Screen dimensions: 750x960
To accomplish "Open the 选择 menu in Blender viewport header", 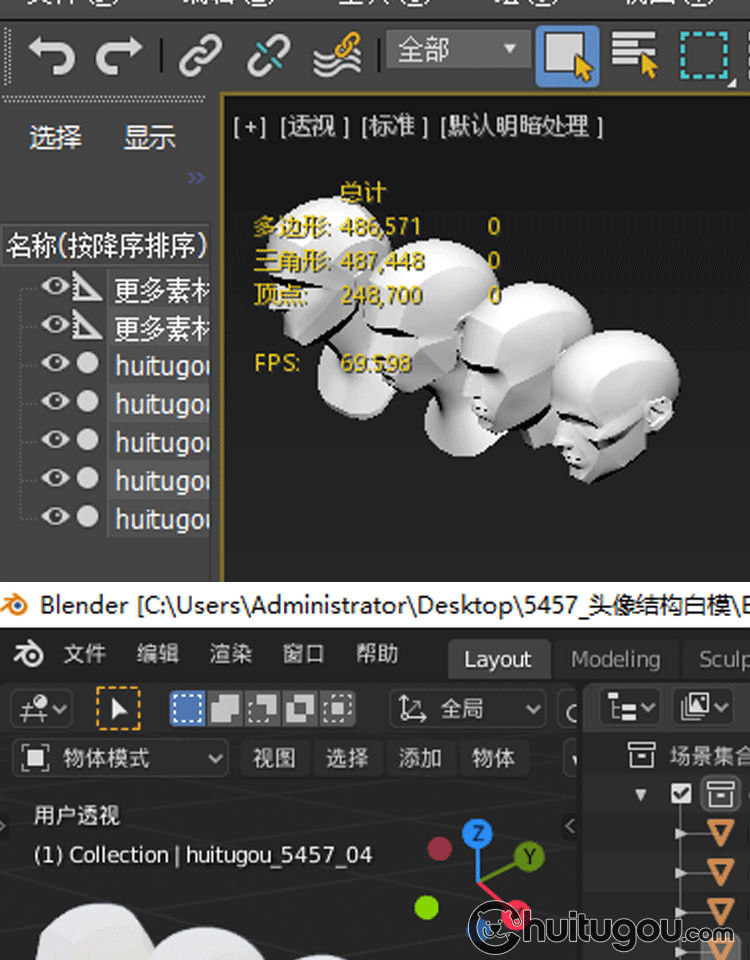I will (347, 758).
